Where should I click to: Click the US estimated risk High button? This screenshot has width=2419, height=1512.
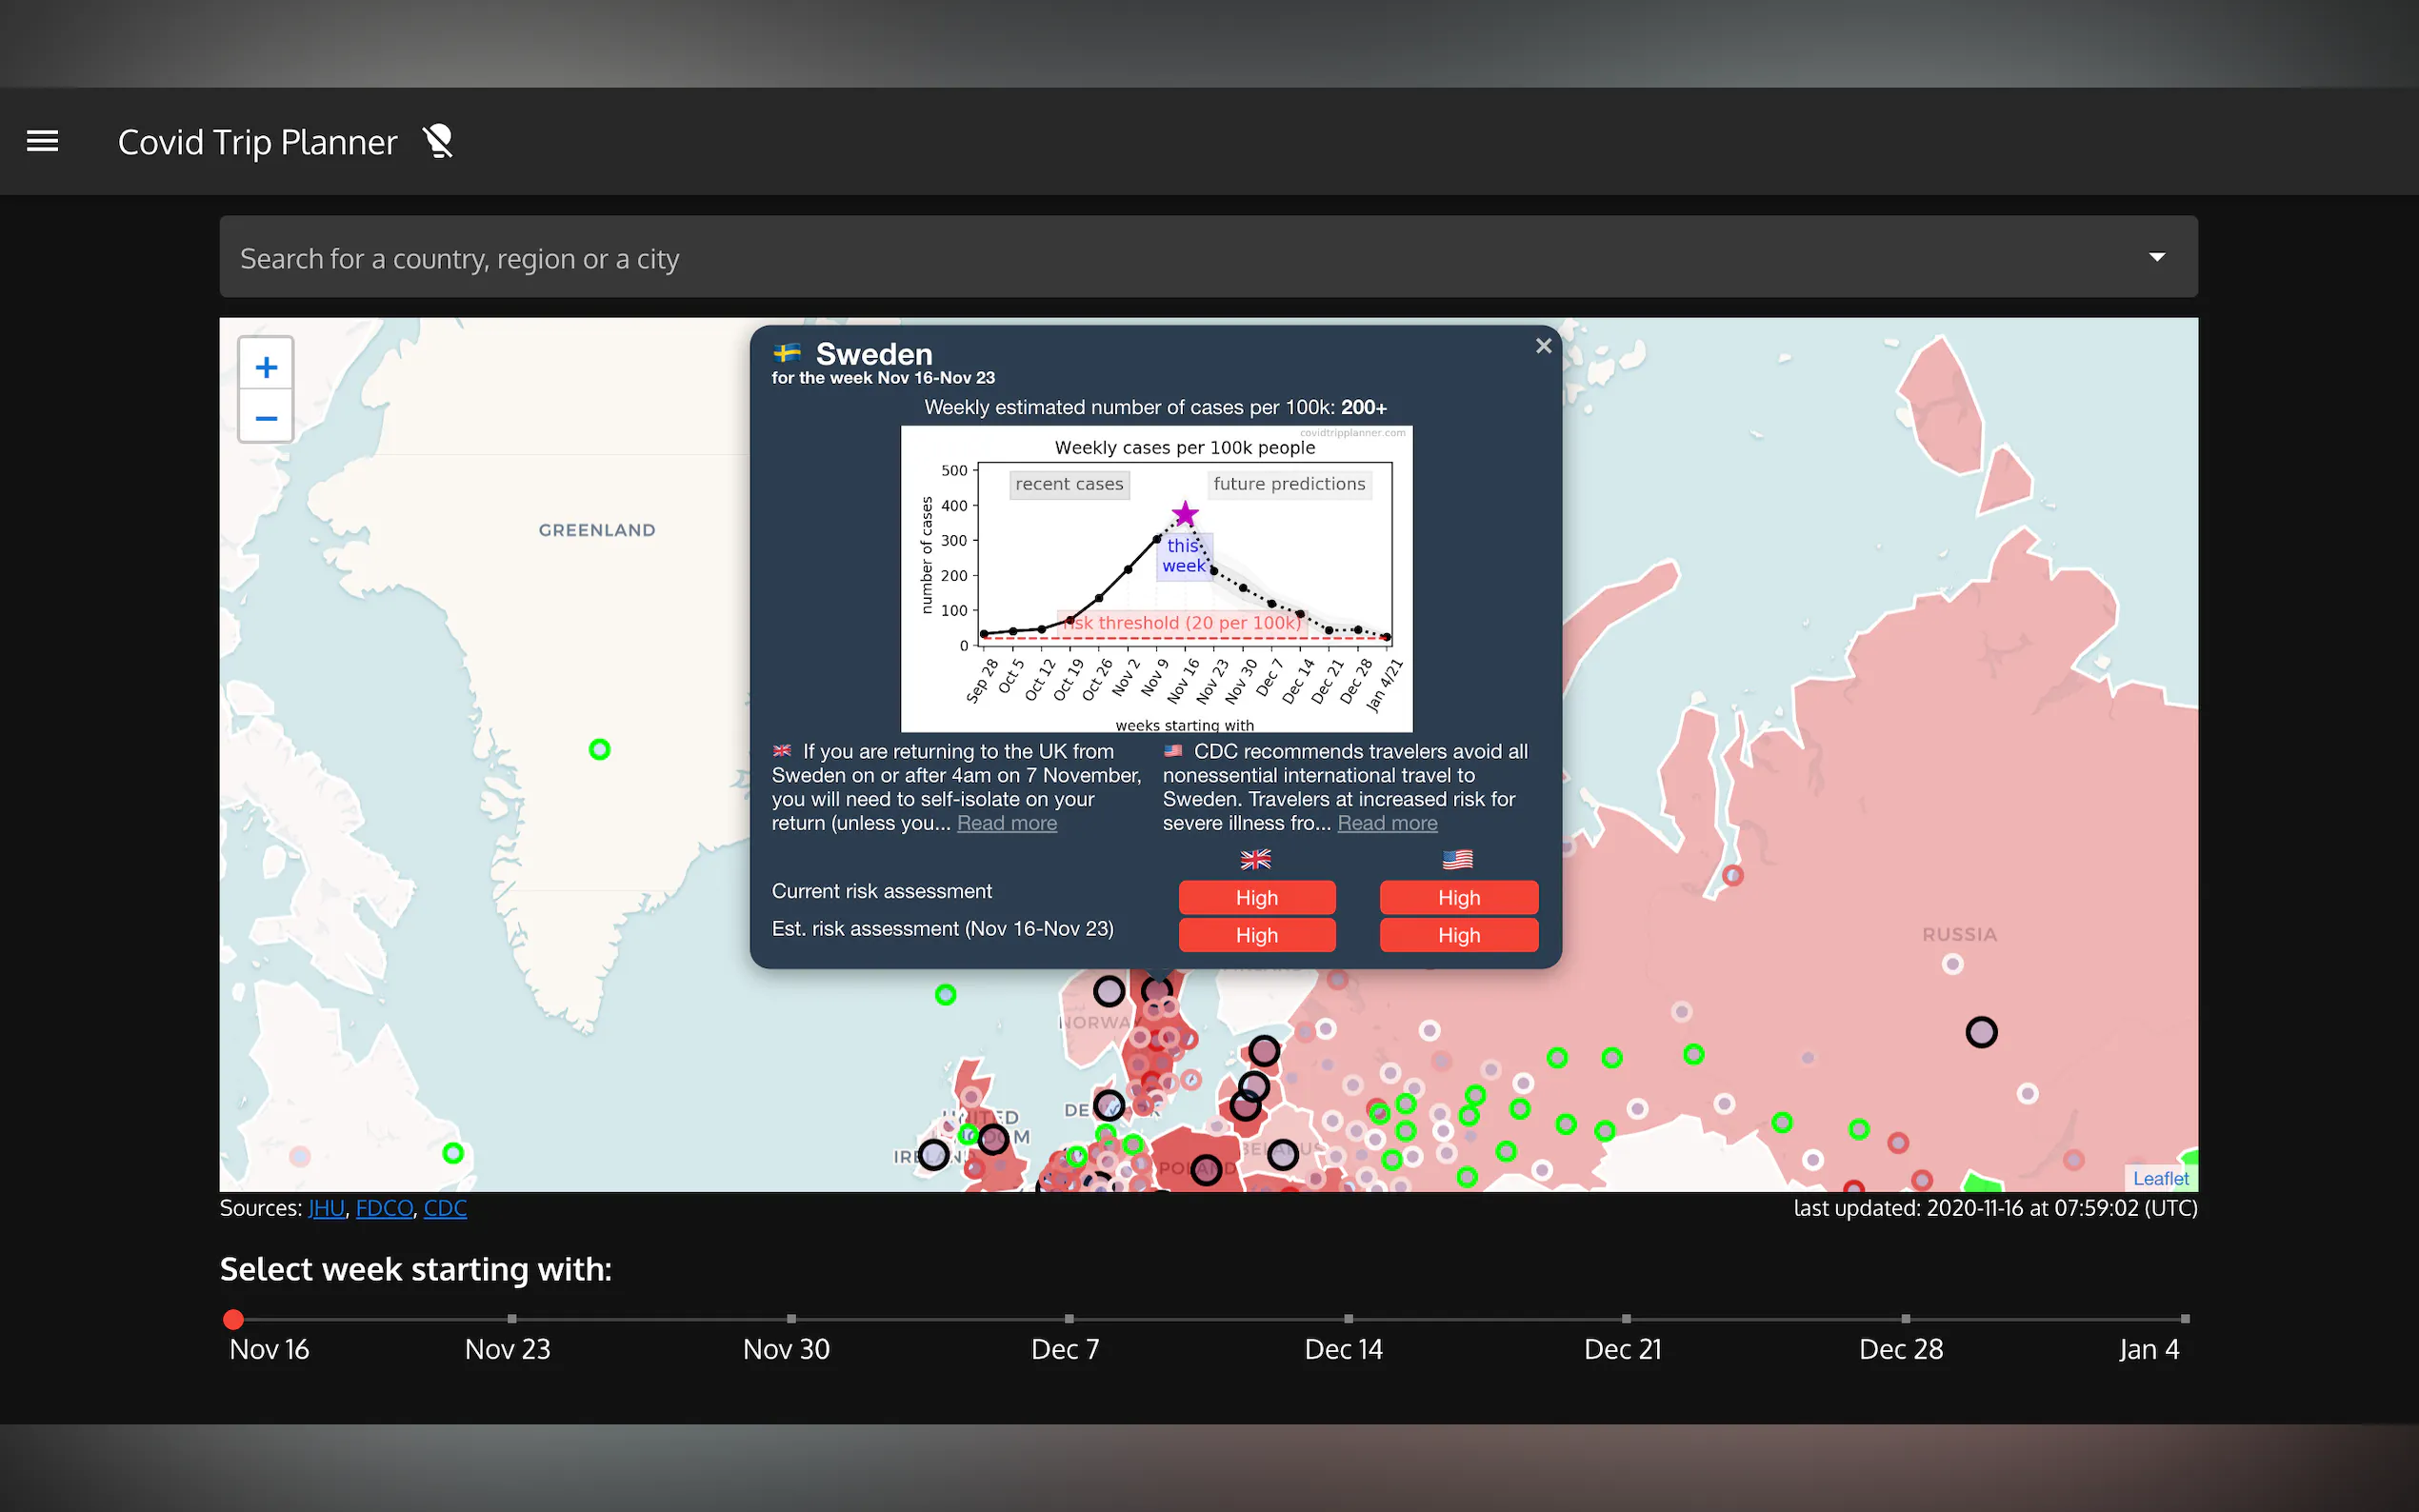(1458, 935)
